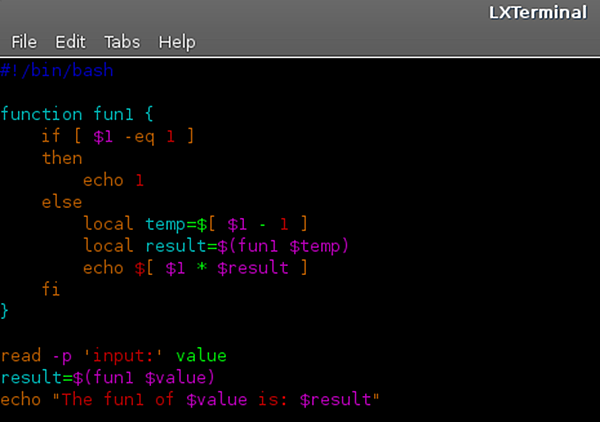Viewport: 600px width, 422px height.
Task: Click the "if [ $1 -eq 1 ]" line
Action: (118, 136)
